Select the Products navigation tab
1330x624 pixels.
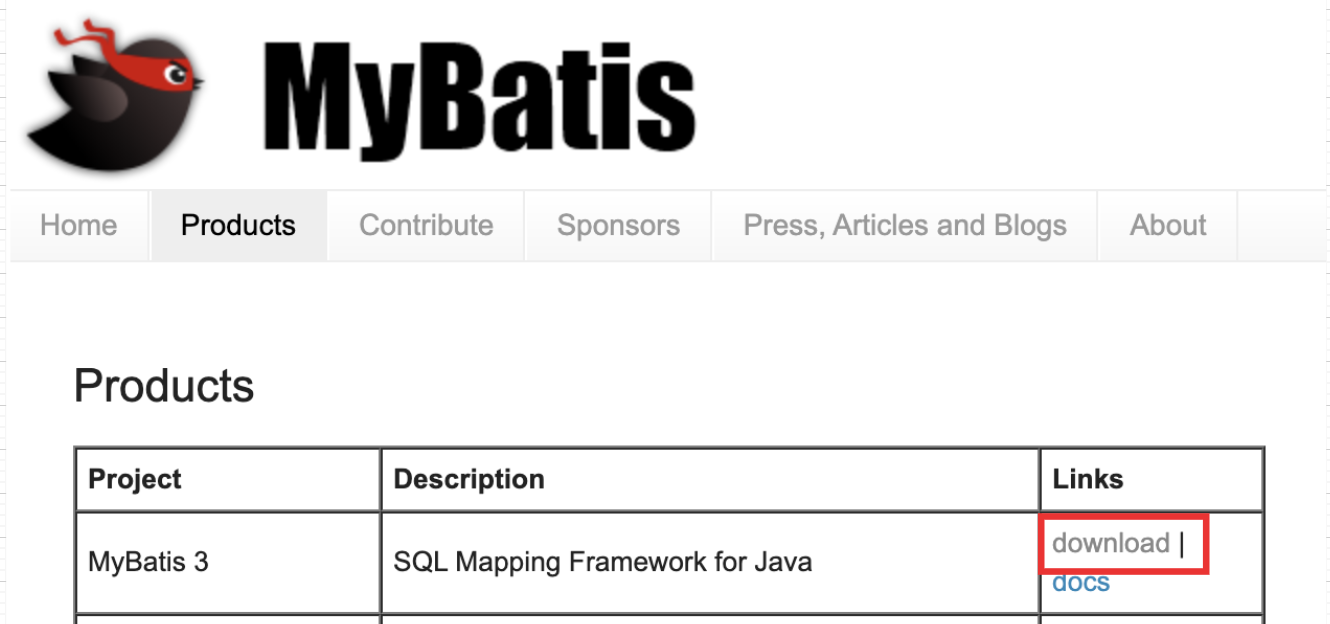pos(238,225)
